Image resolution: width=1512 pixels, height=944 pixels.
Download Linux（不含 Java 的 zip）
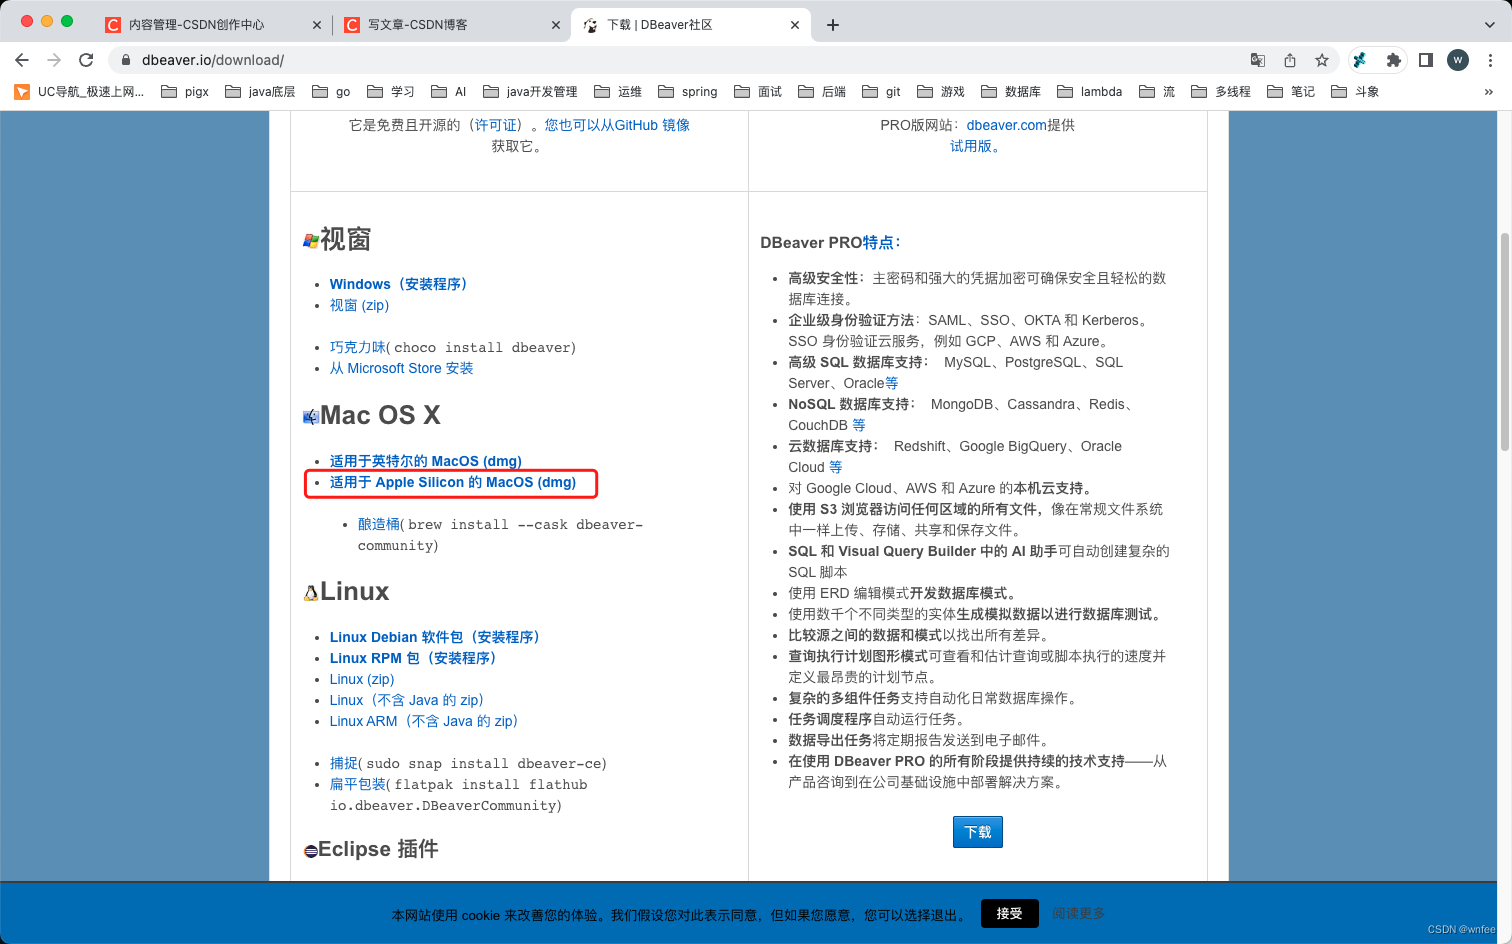click(406, 700)
